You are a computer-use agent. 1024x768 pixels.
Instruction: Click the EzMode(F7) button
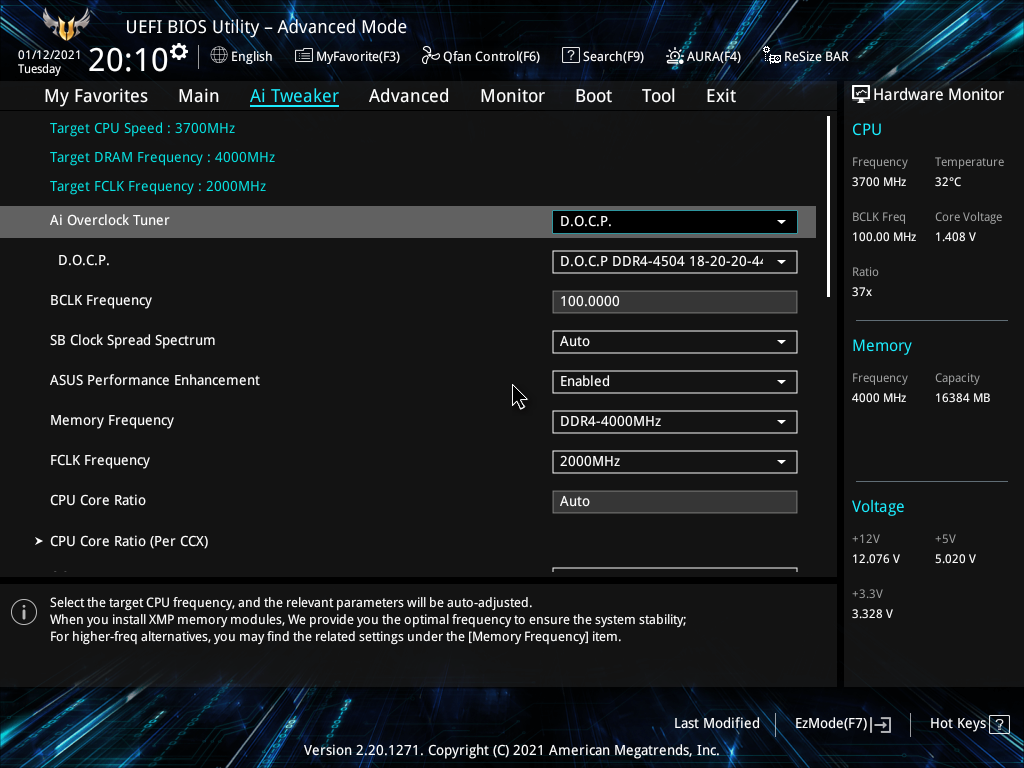(x=842, y=724)
